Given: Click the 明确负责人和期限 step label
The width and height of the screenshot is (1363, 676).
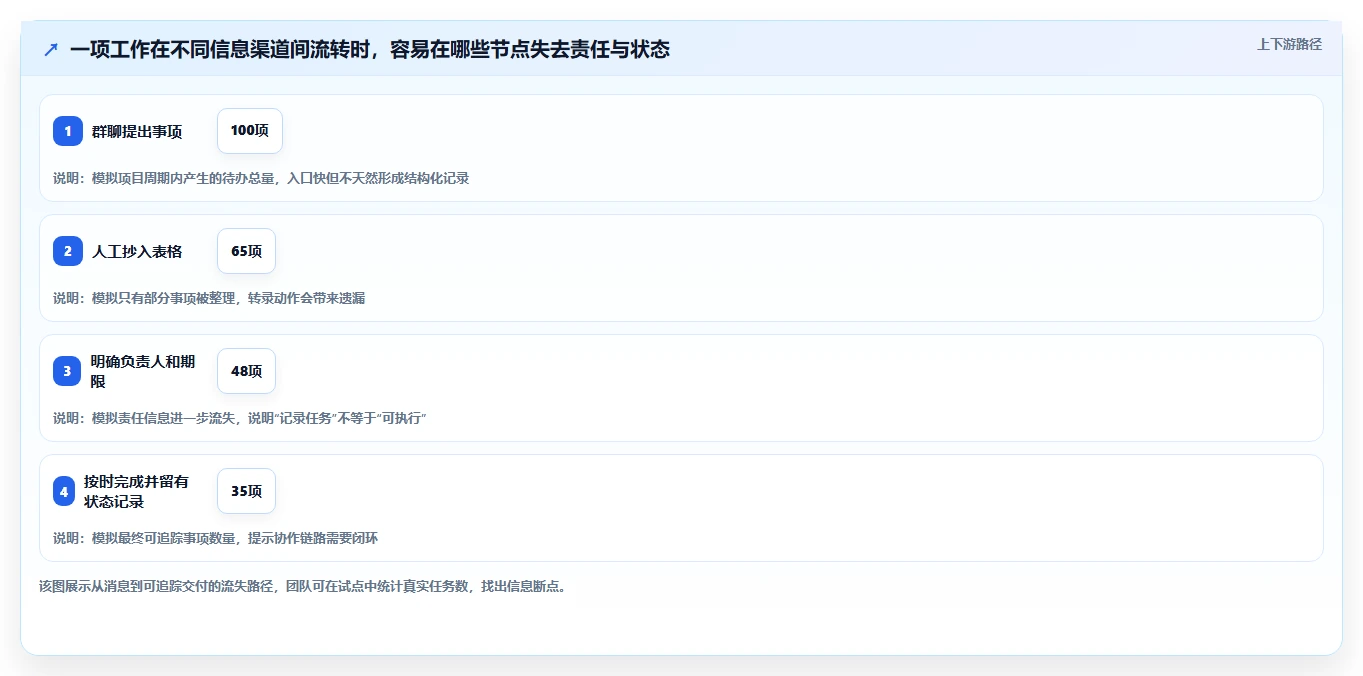Looking at the screenshot, I should click(143, 371).
